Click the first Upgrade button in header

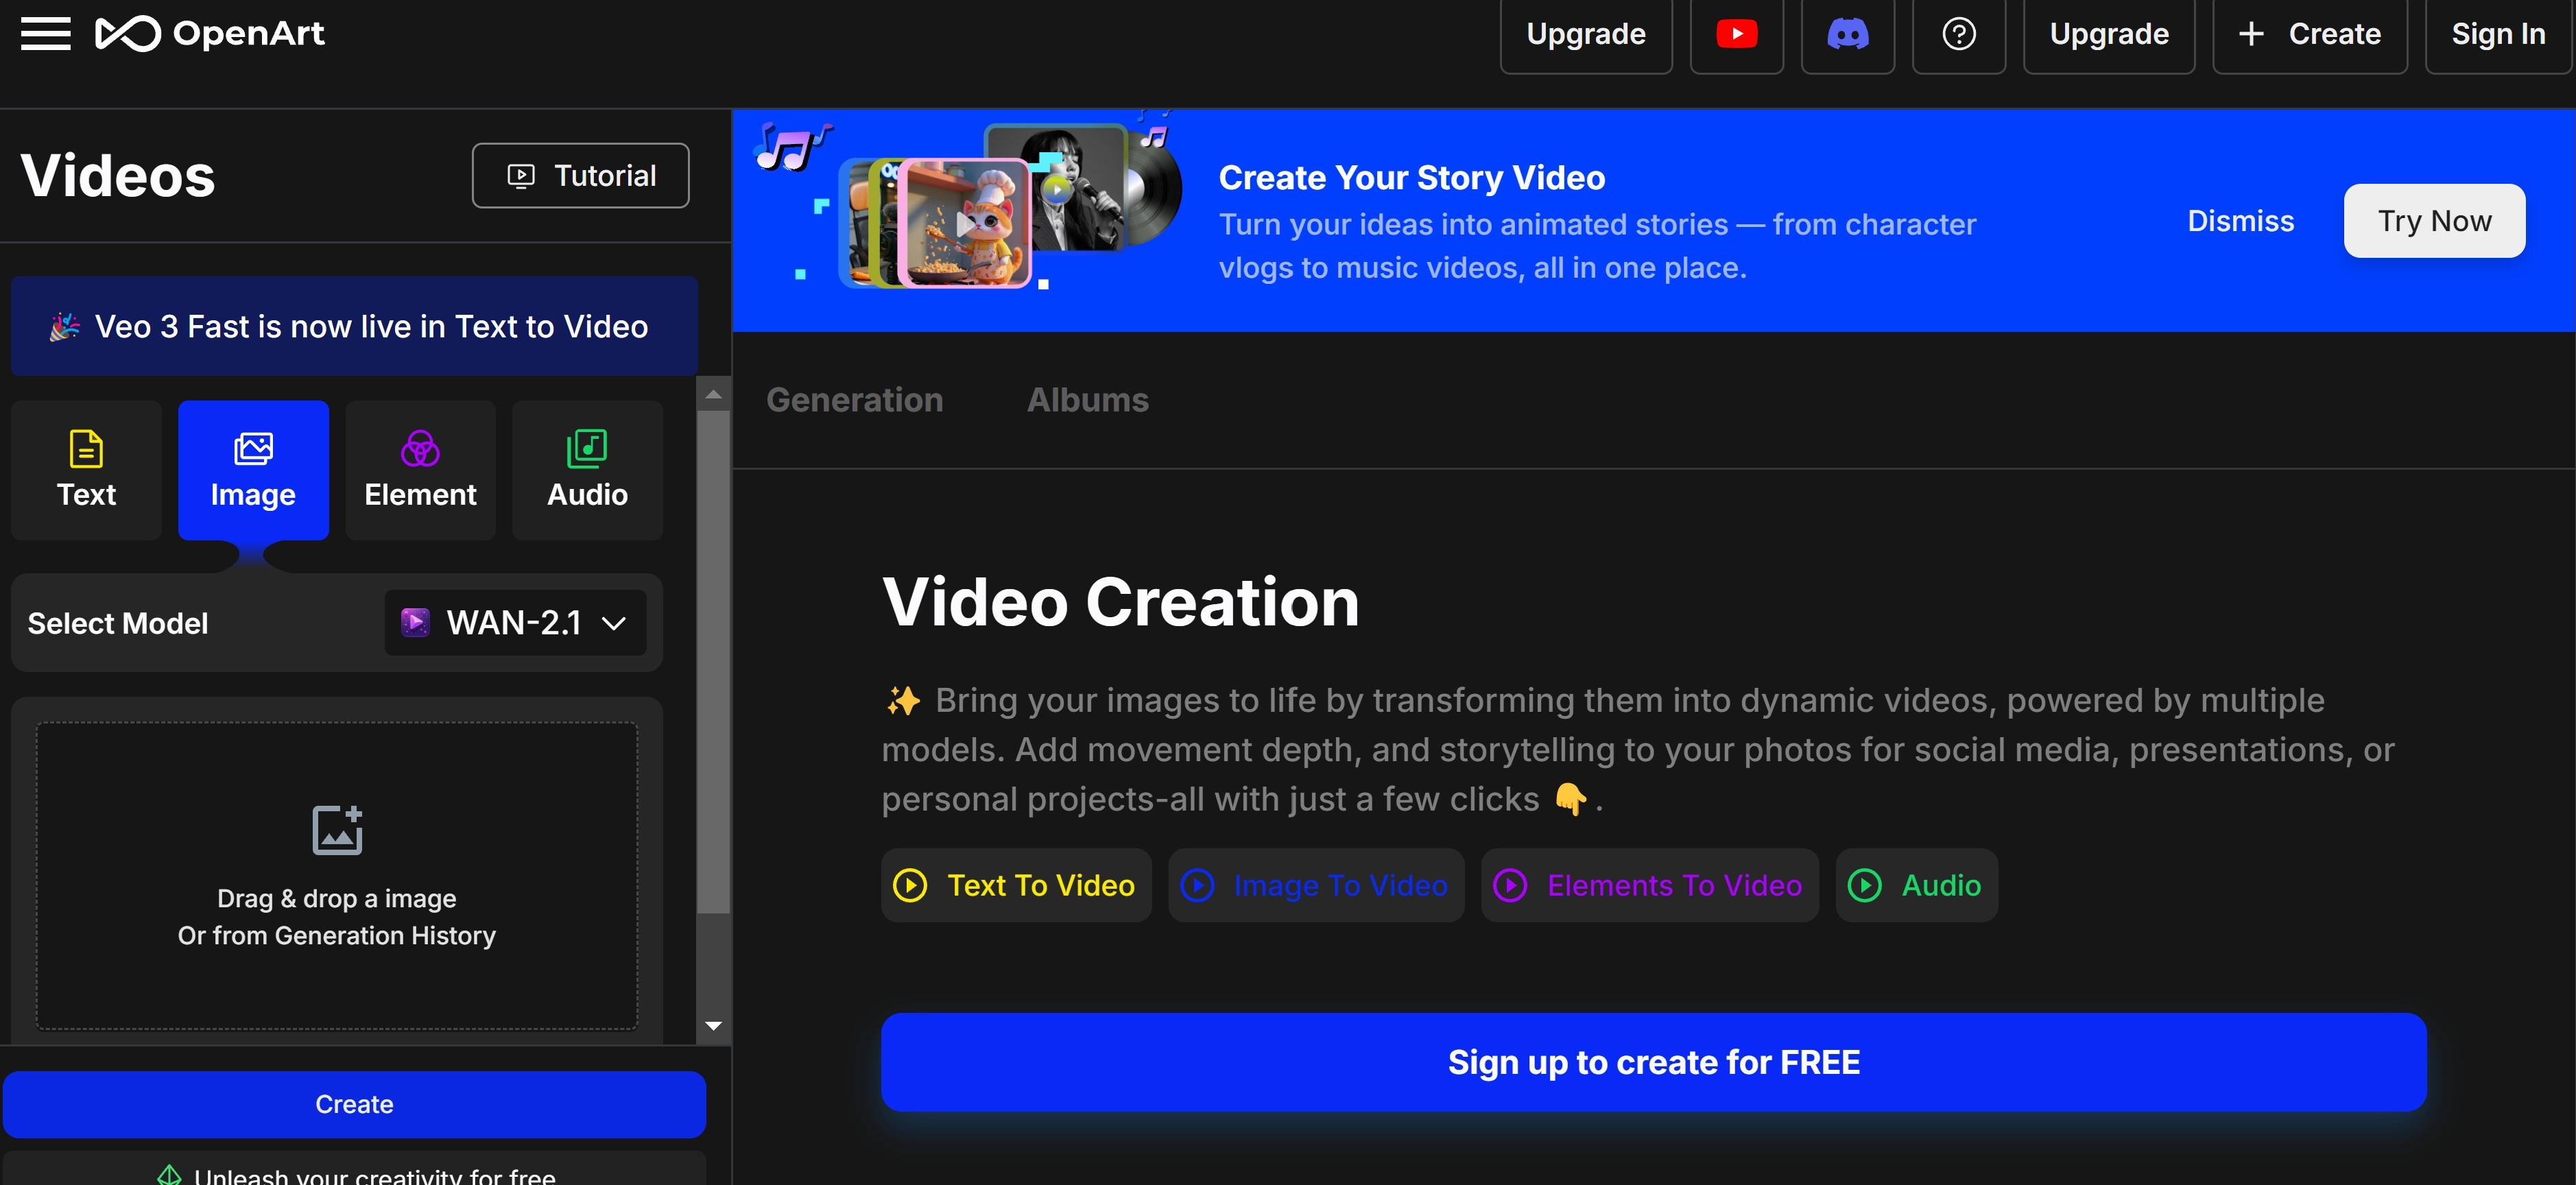click(x=1585, y=34)
